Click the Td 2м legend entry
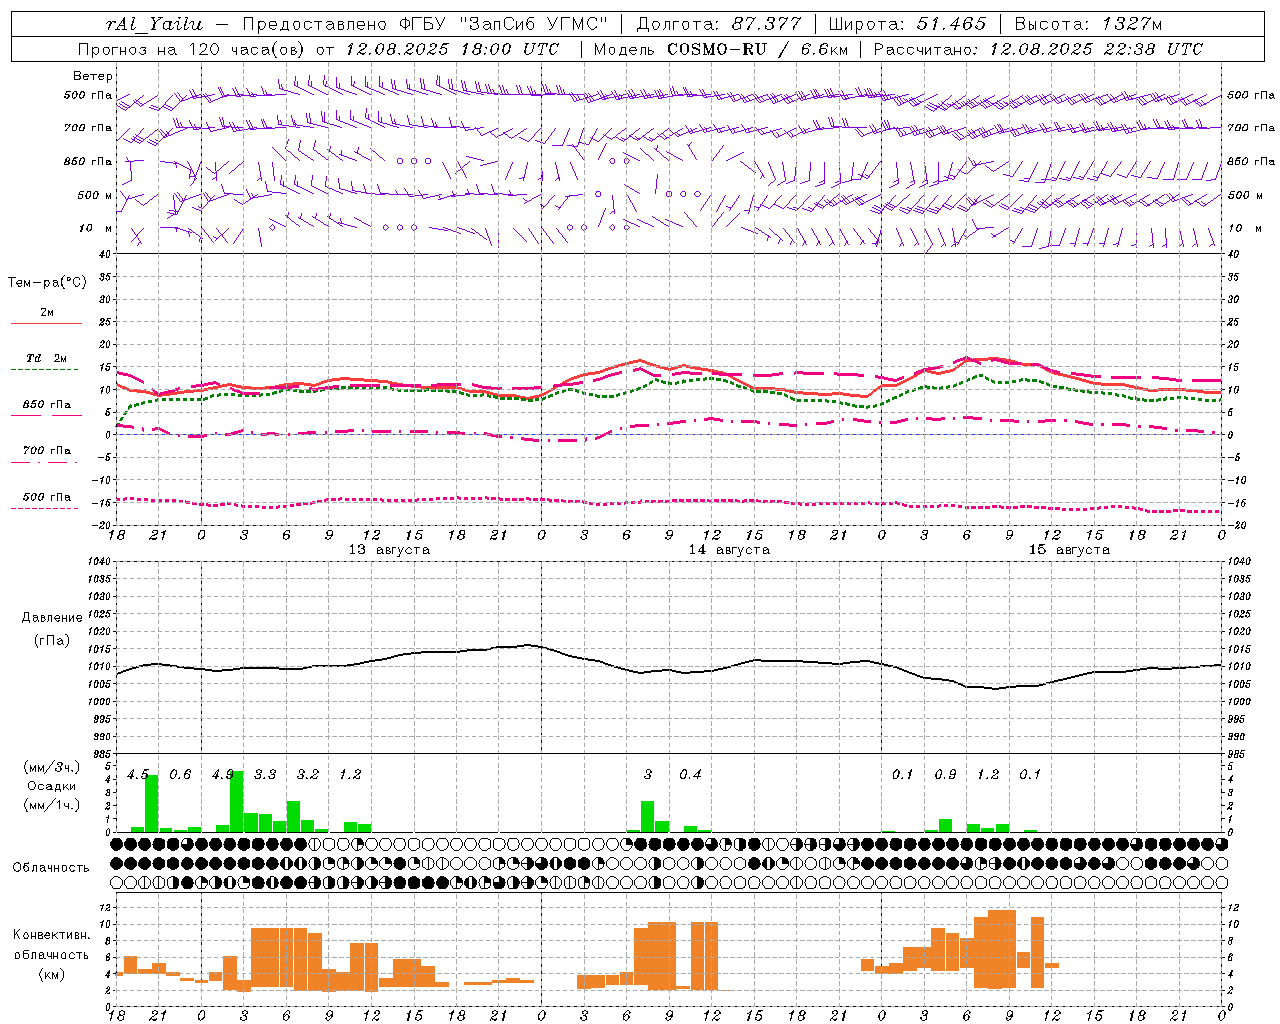Screen dimensions: 1280x1024 click(x=46, y=358)
